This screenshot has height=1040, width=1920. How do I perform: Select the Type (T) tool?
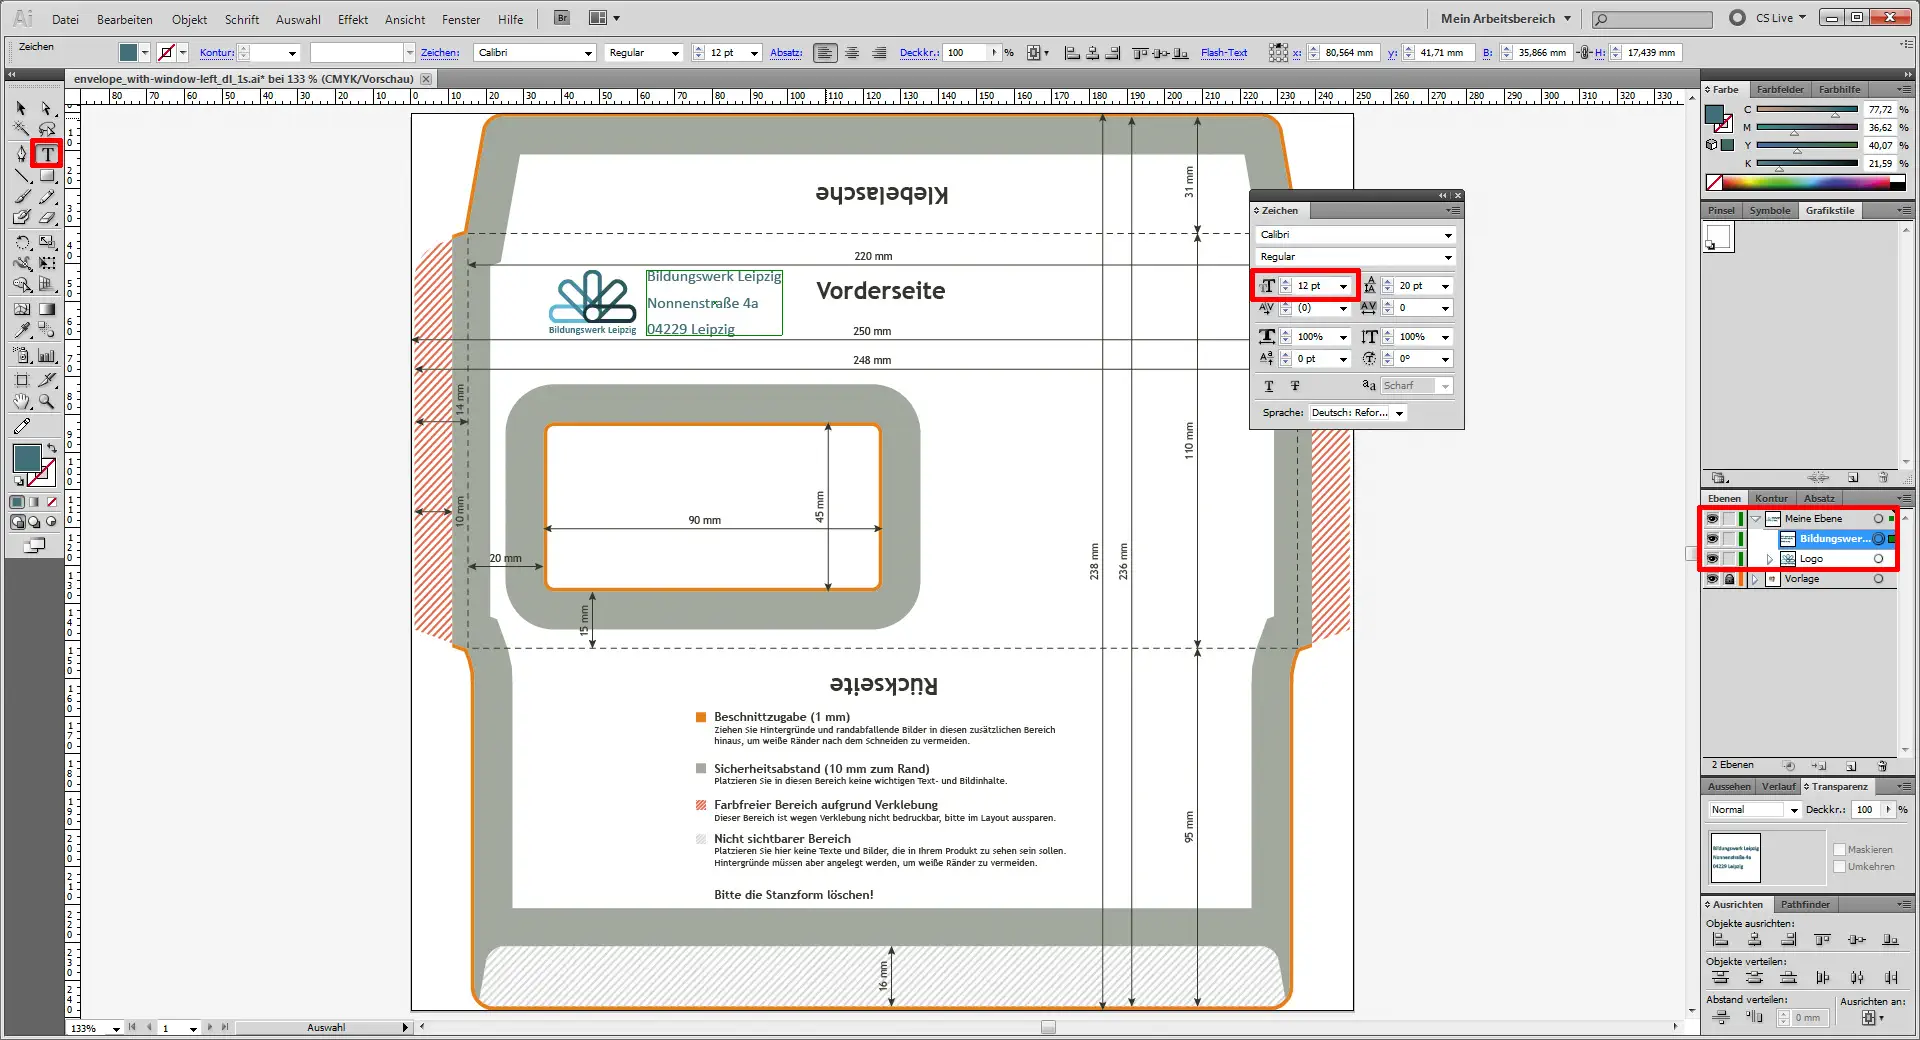click(47, 154)
